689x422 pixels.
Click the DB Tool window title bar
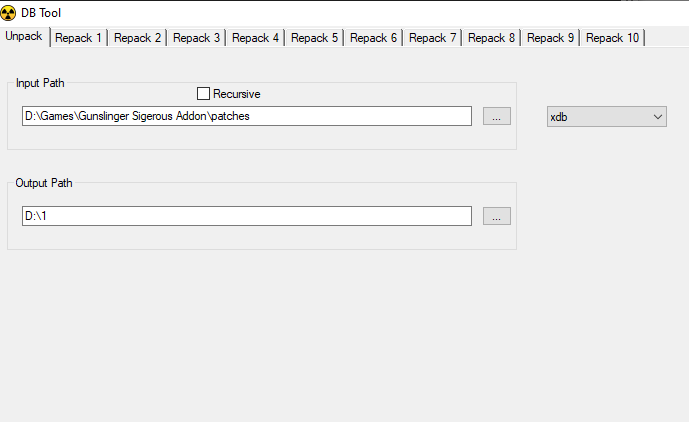pos(300,13)
